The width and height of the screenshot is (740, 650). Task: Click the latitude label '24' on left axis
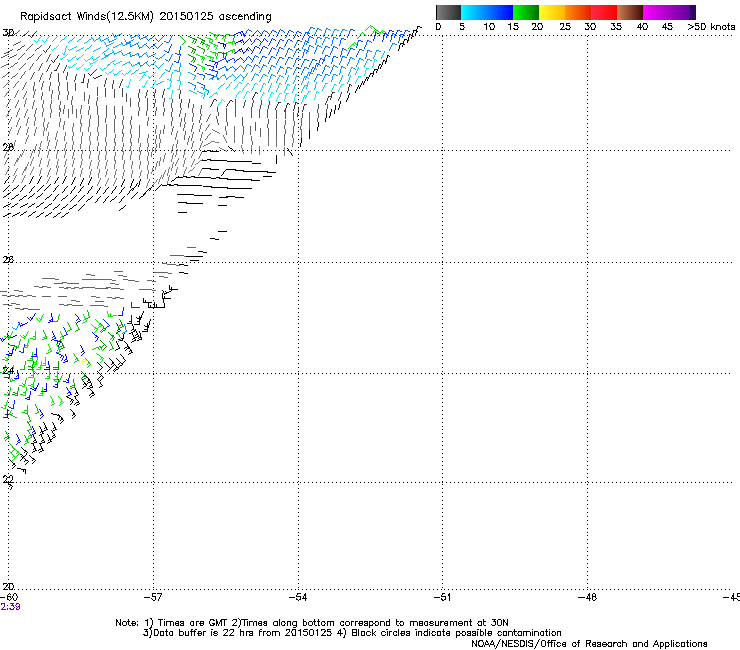[8, 371]
